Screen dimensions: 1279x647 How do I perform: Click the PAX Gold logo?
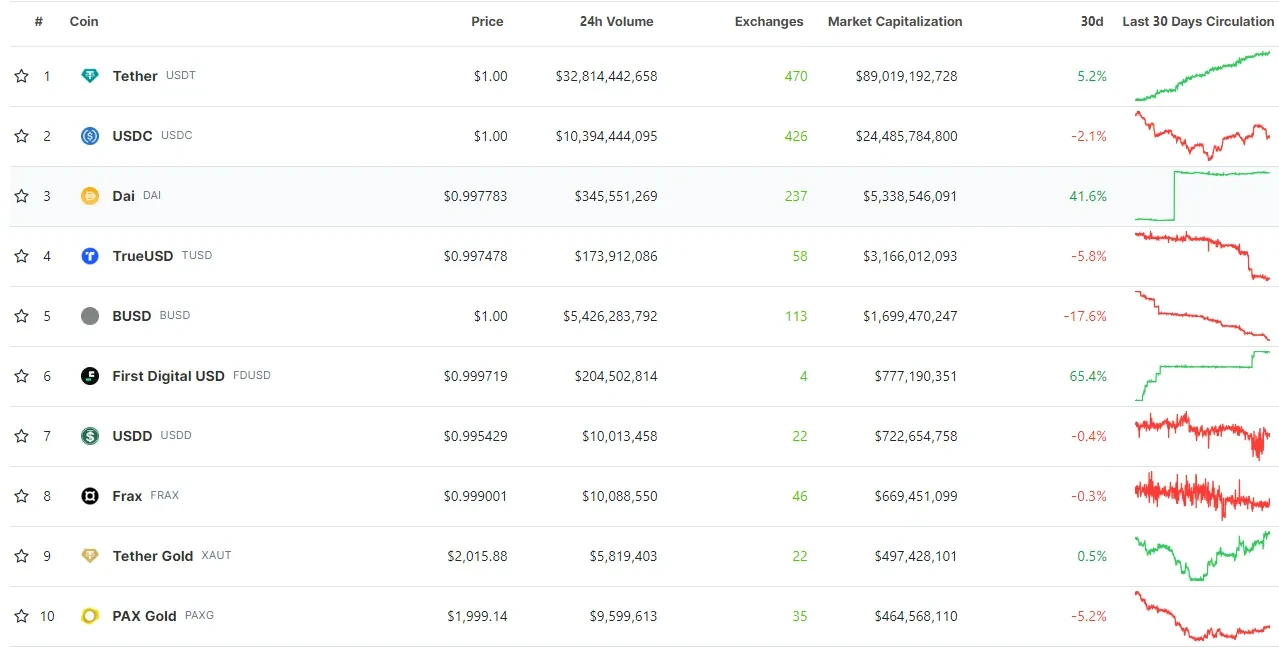[90, 615]
